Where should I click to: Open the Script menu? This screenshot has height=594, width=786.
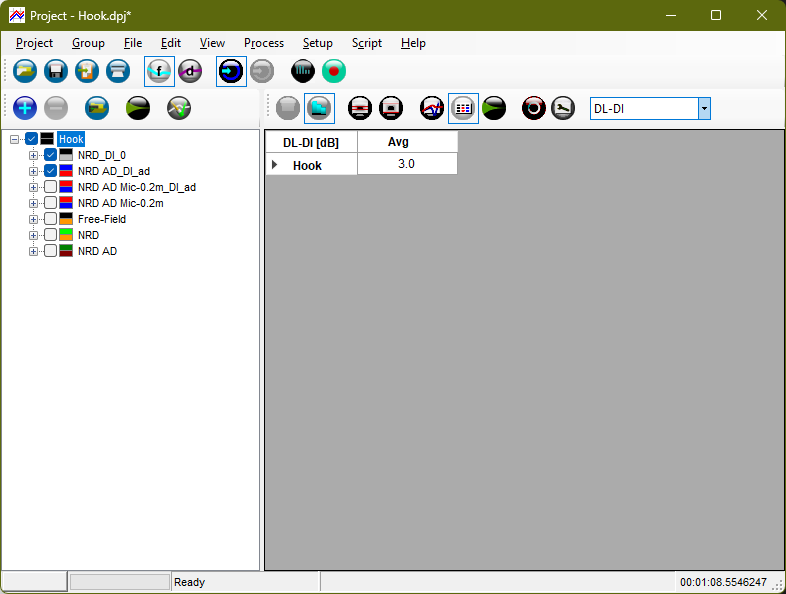click(366, 43)
